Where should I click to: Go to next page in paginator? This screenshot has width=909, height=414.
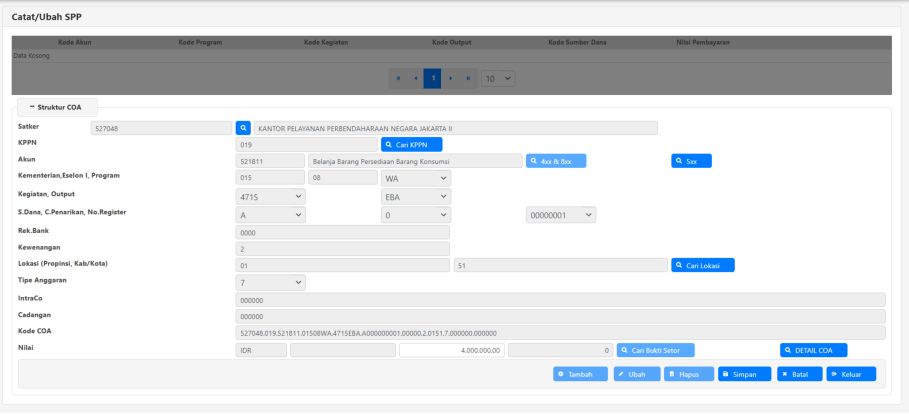pos(449,78)
